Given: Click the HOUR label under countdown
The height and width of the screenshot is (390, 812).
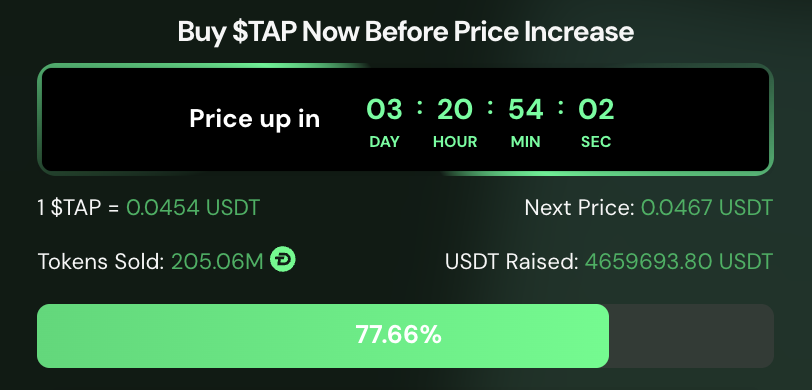Looking at the screenshot, I should 455,142.
